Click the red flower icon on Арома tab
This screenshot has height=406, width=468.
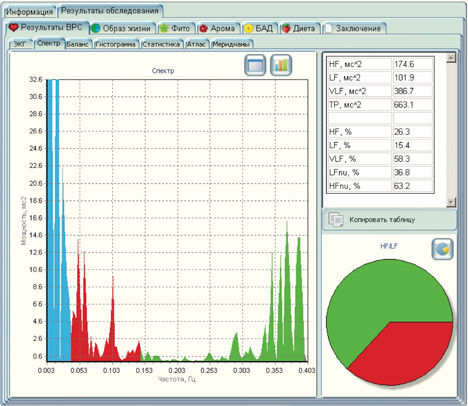pos(203,29)
